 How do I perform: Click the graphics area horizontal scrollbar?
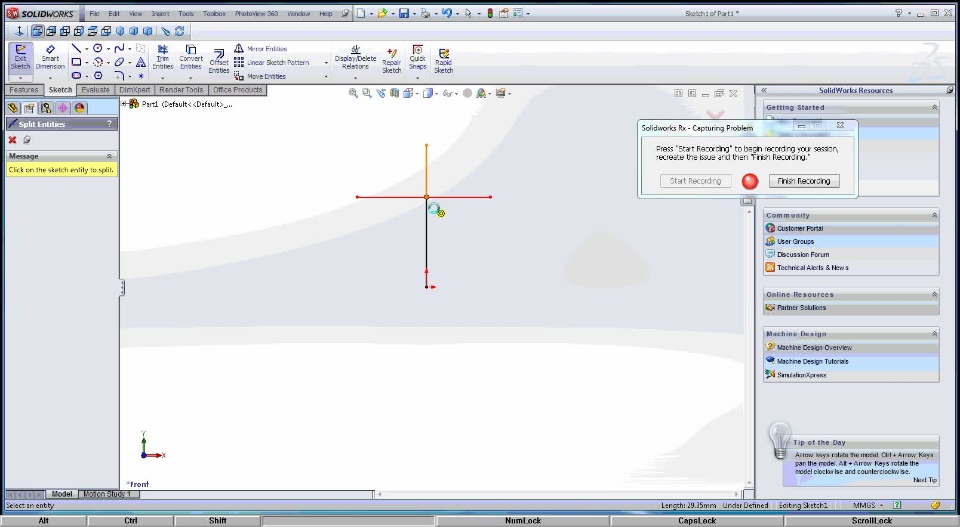pyautogui.click(x=558, y=494)
